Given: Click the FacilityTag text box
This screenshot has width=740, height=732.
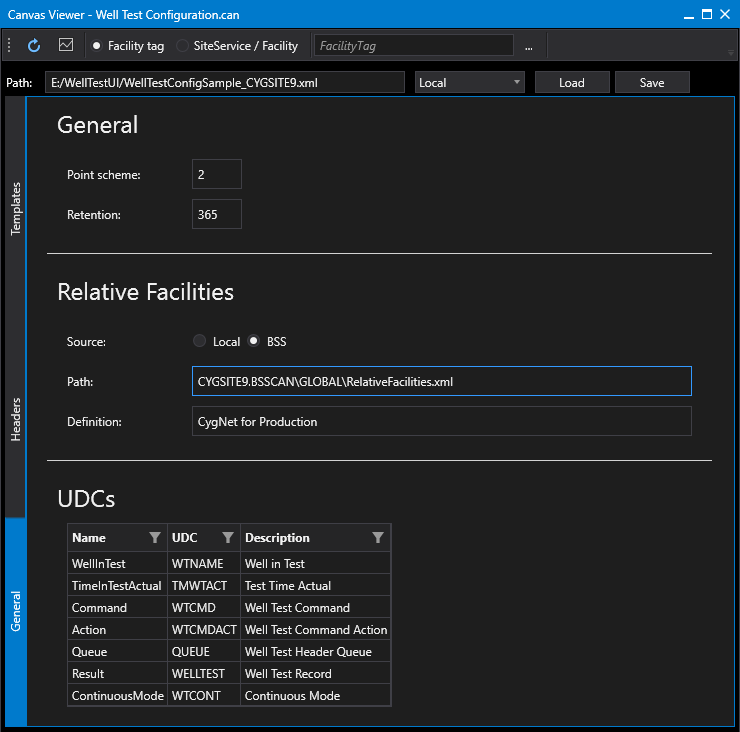Looking at the screenshot, I should [x=414, y=46].
